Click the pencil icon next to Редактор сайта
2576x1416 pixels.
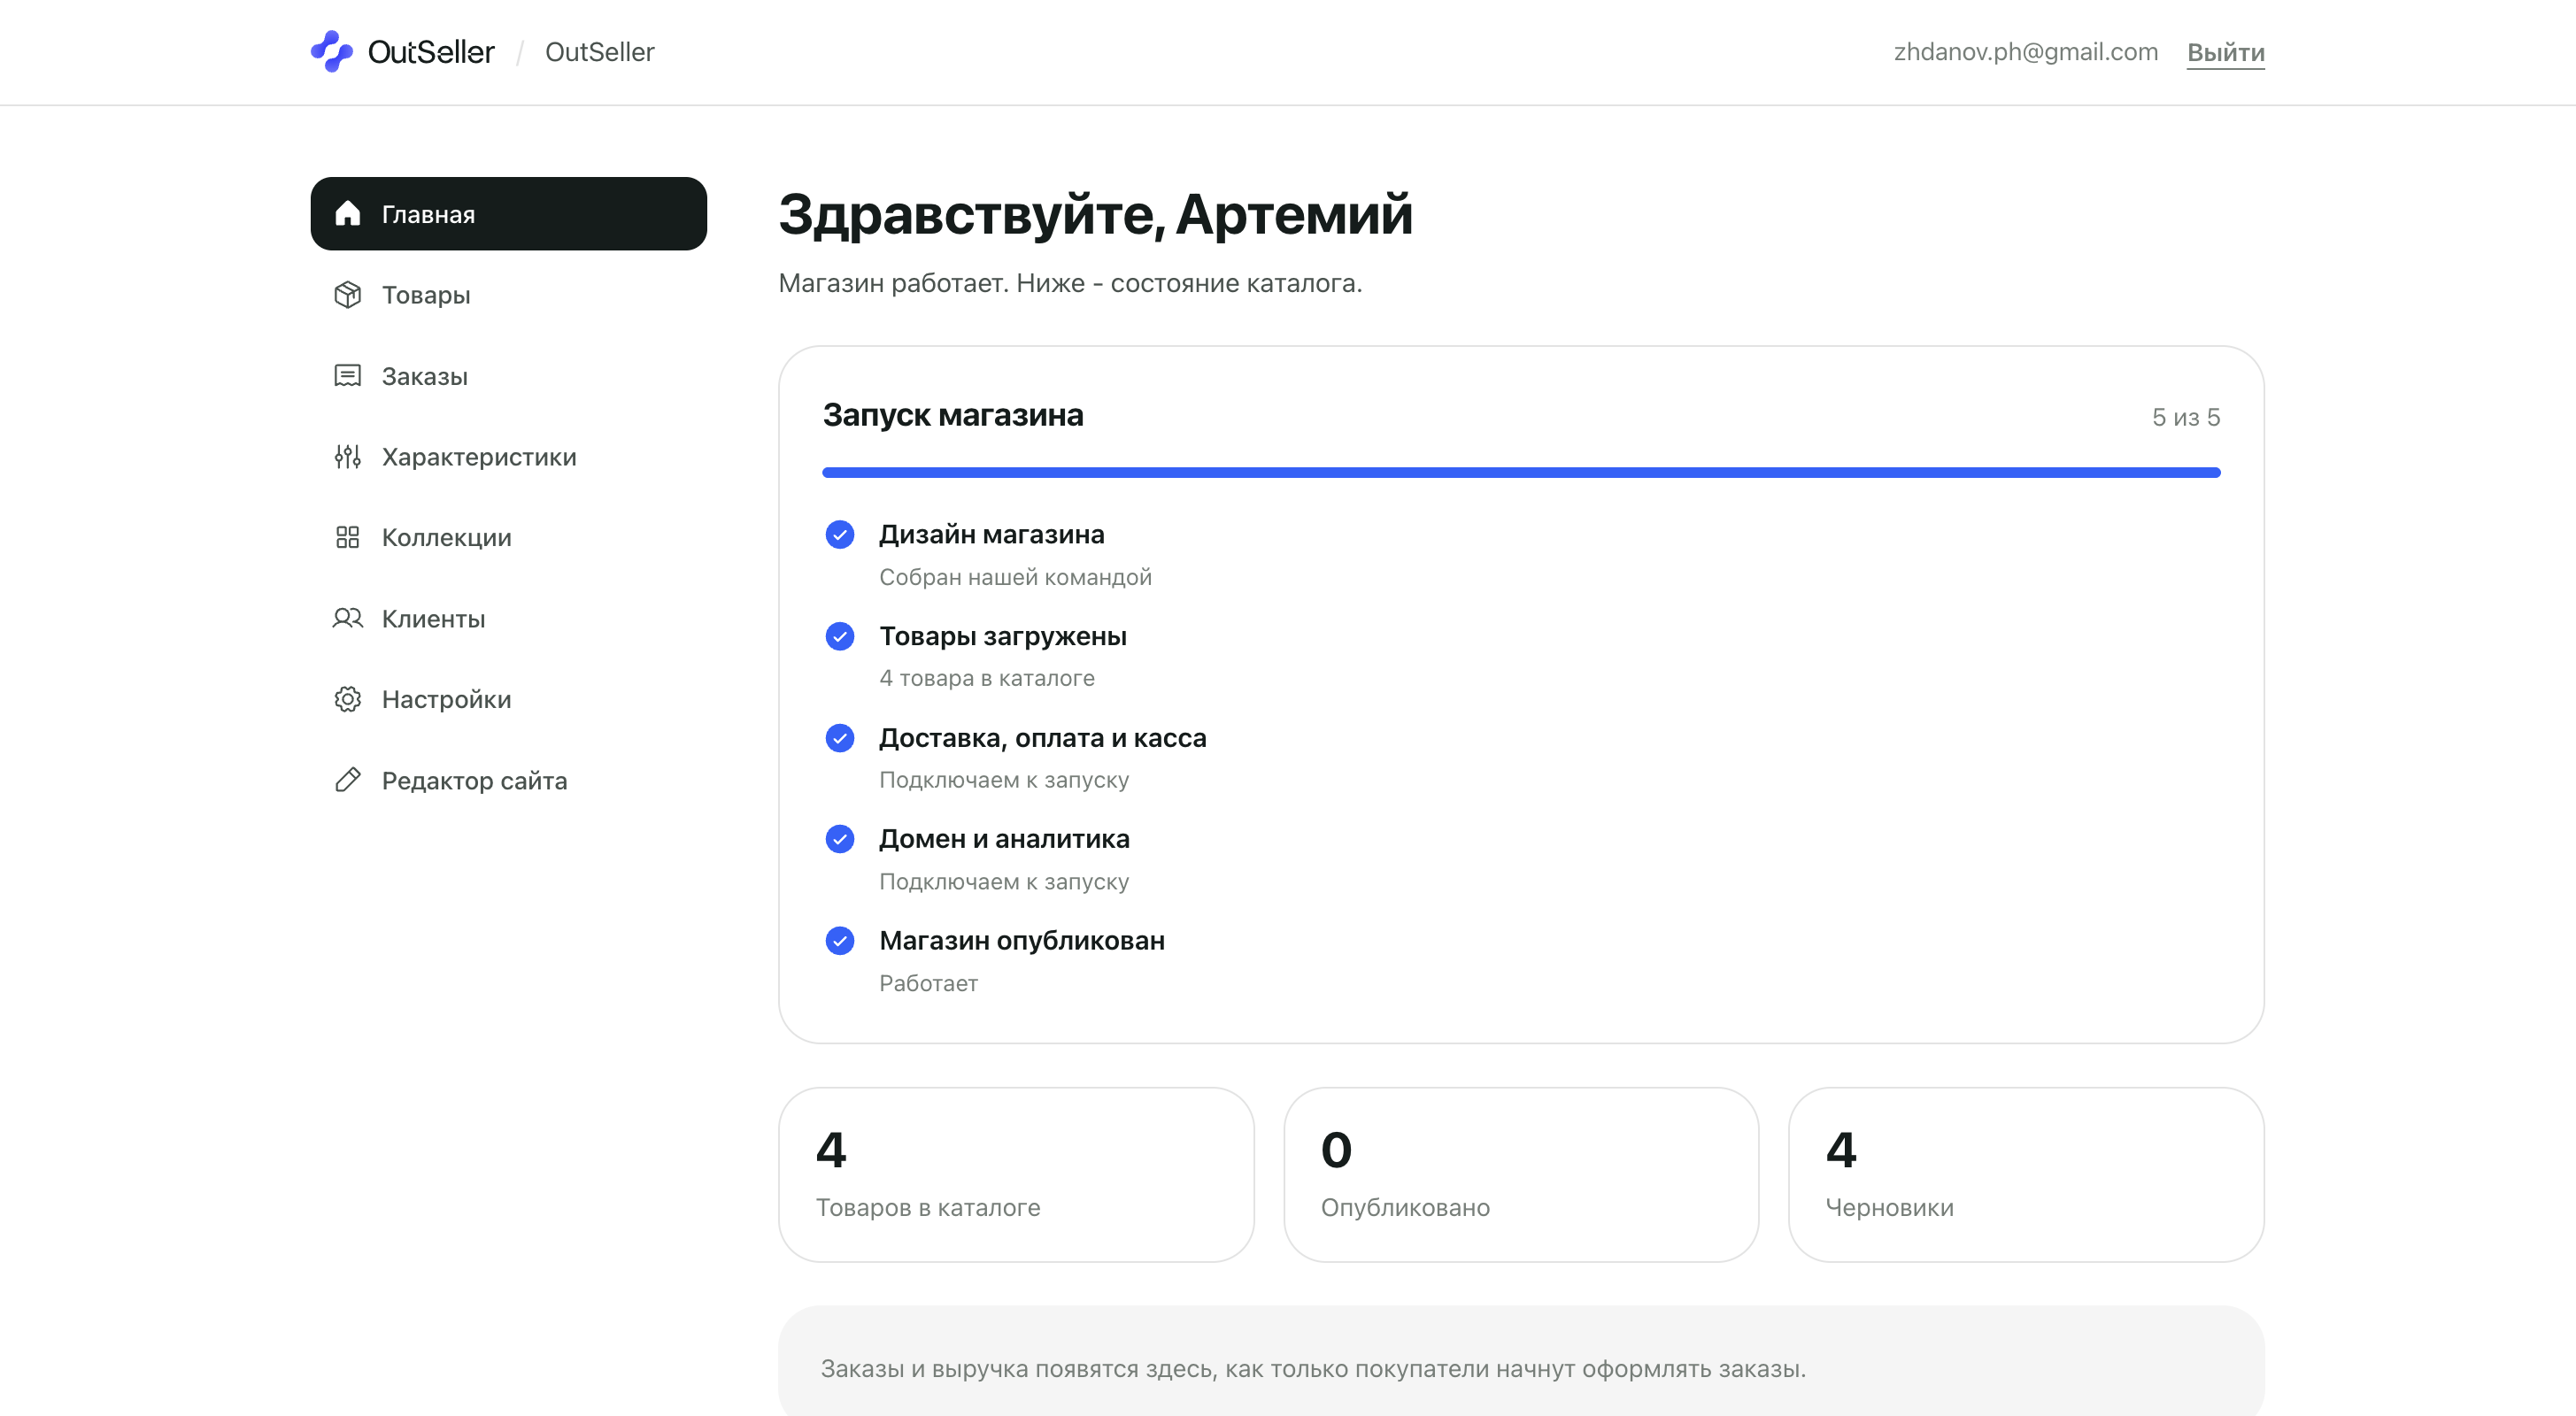(347, 780)
